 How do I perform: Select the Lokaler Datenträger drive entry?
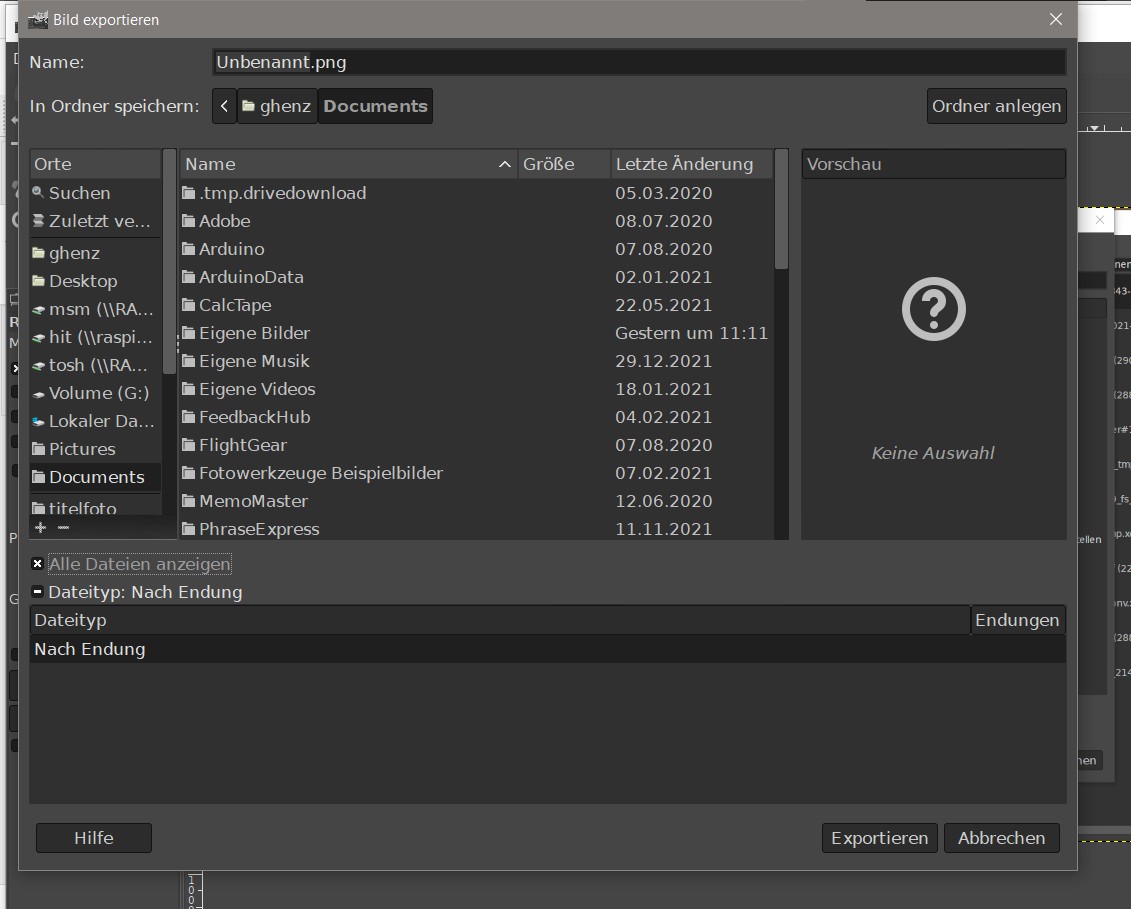click(x=98, y=421)
